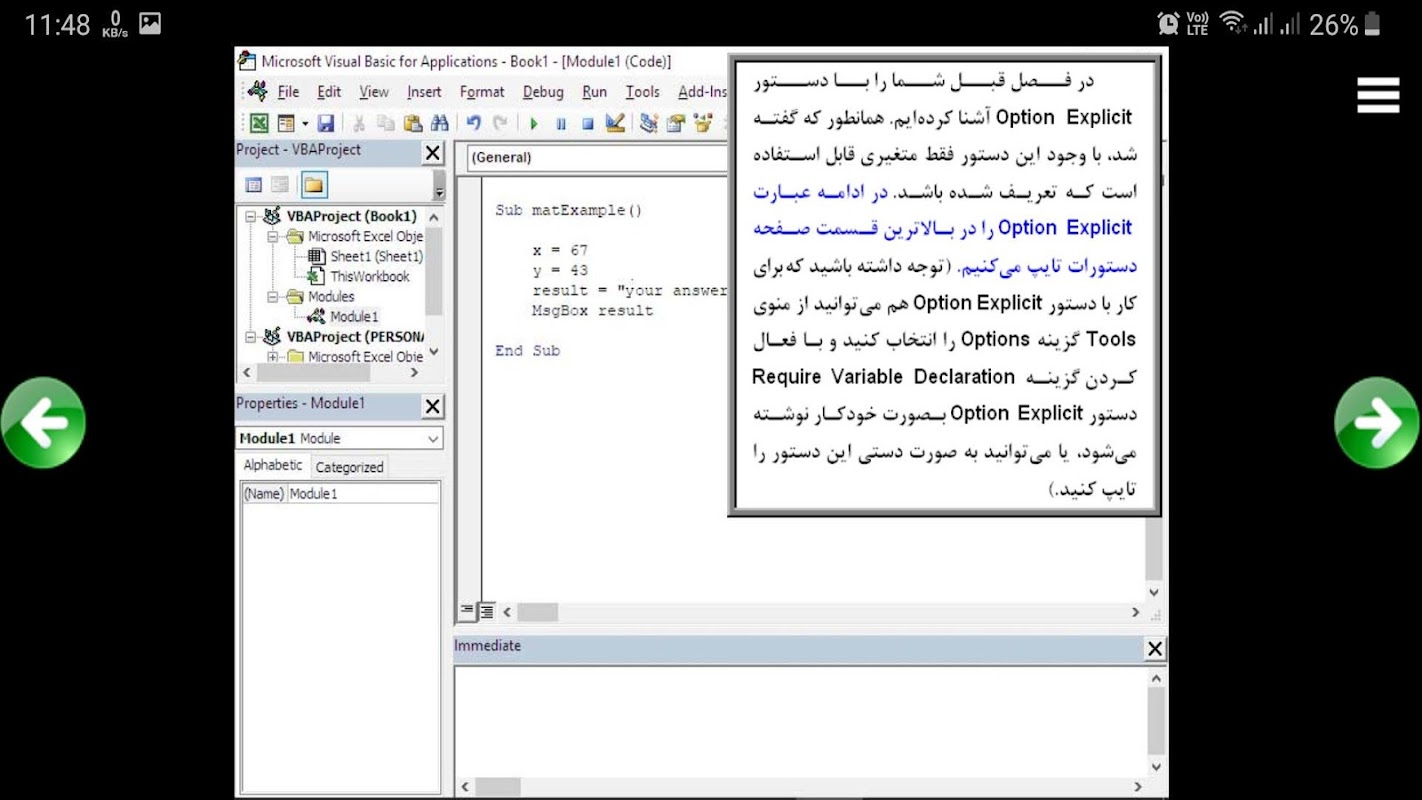Image resolution: width=1422 pixels, height=800 pixels.
Task: Open the Object Browser toolbar icon
Action: tap(703, 124)
